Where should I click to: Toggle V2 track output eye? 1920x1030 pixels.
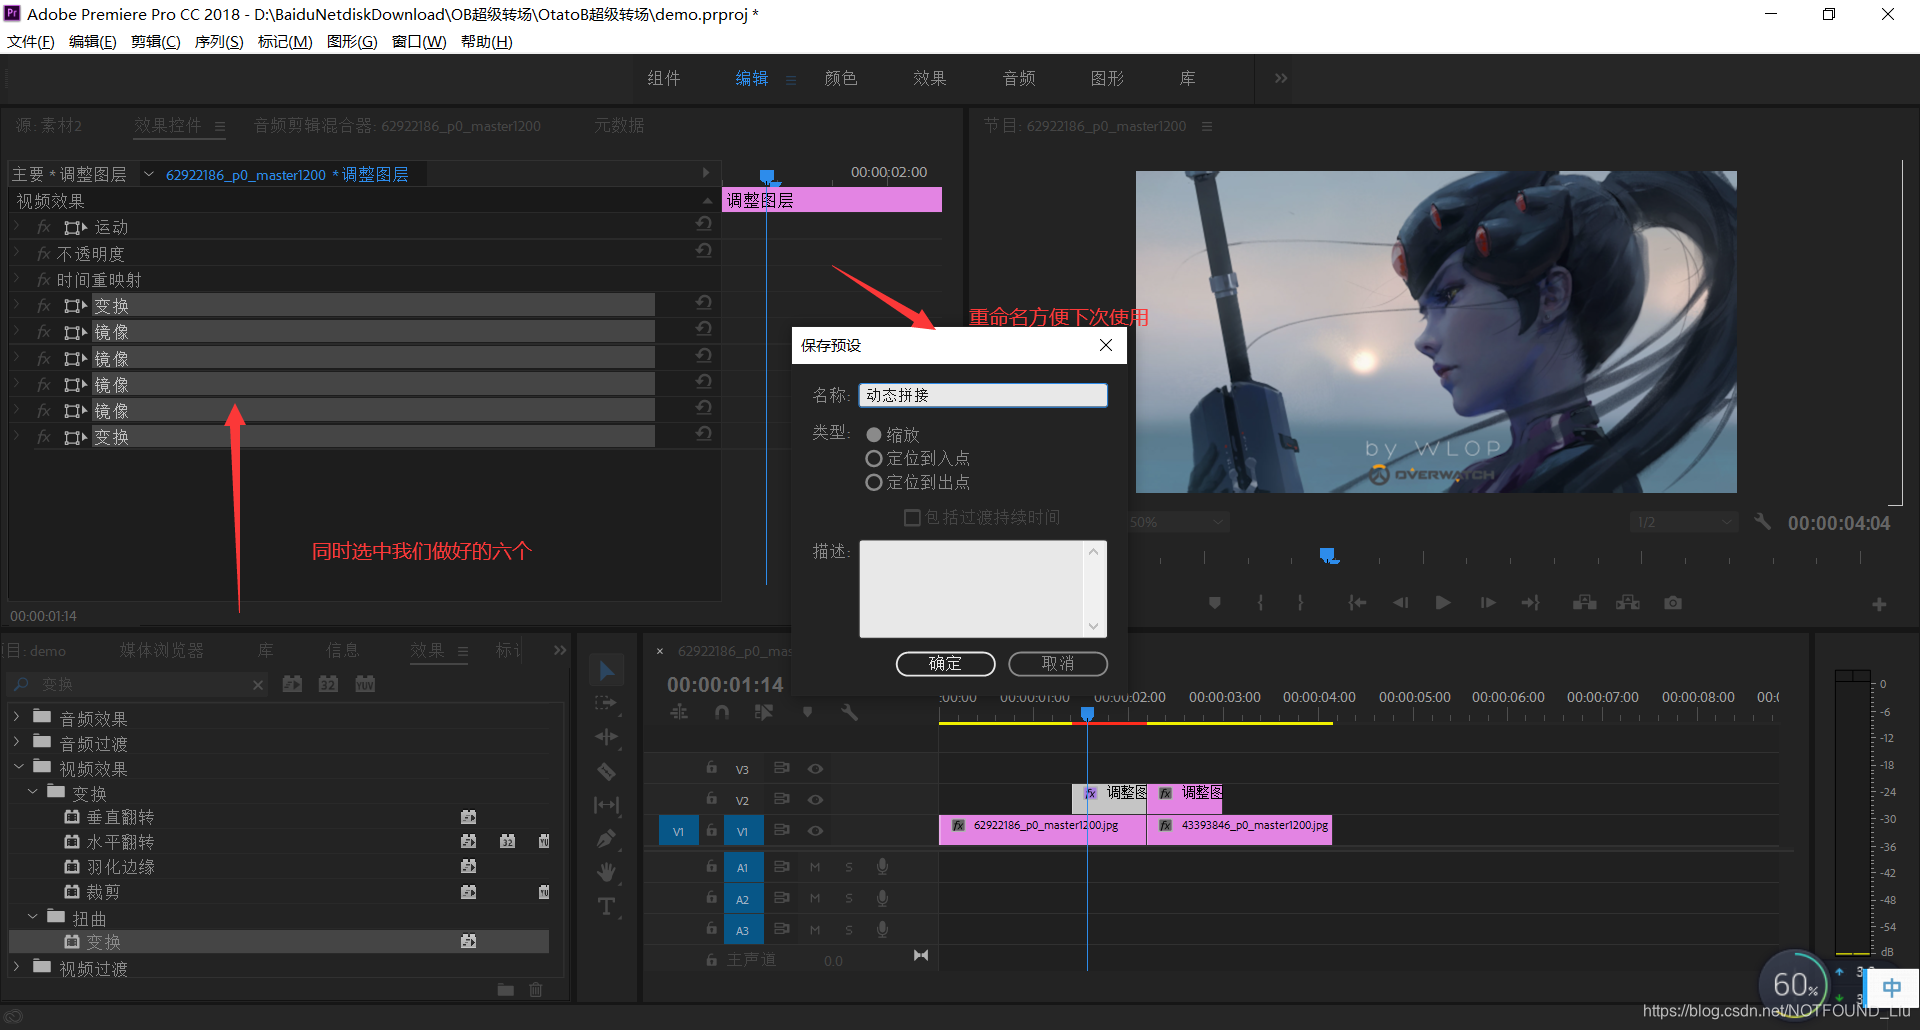tap(815, 800)
